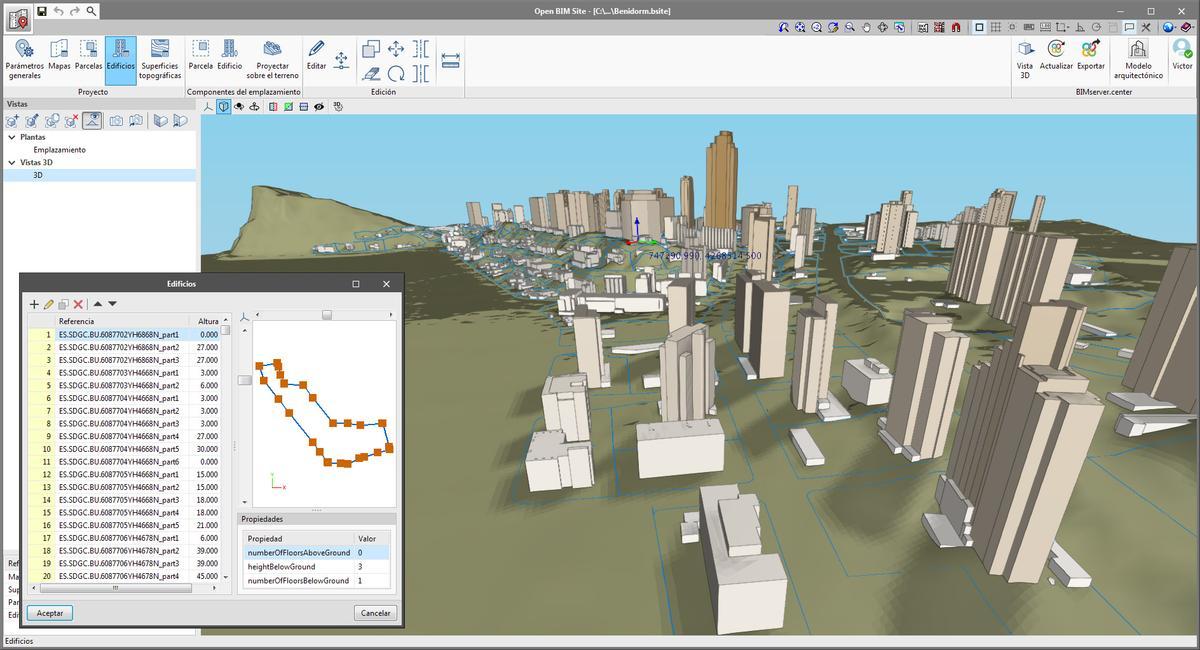Activate the Proyectar sobre el terreno tool
The image size is (1200, 650).
pyautogui.click(x=271, y=55)
